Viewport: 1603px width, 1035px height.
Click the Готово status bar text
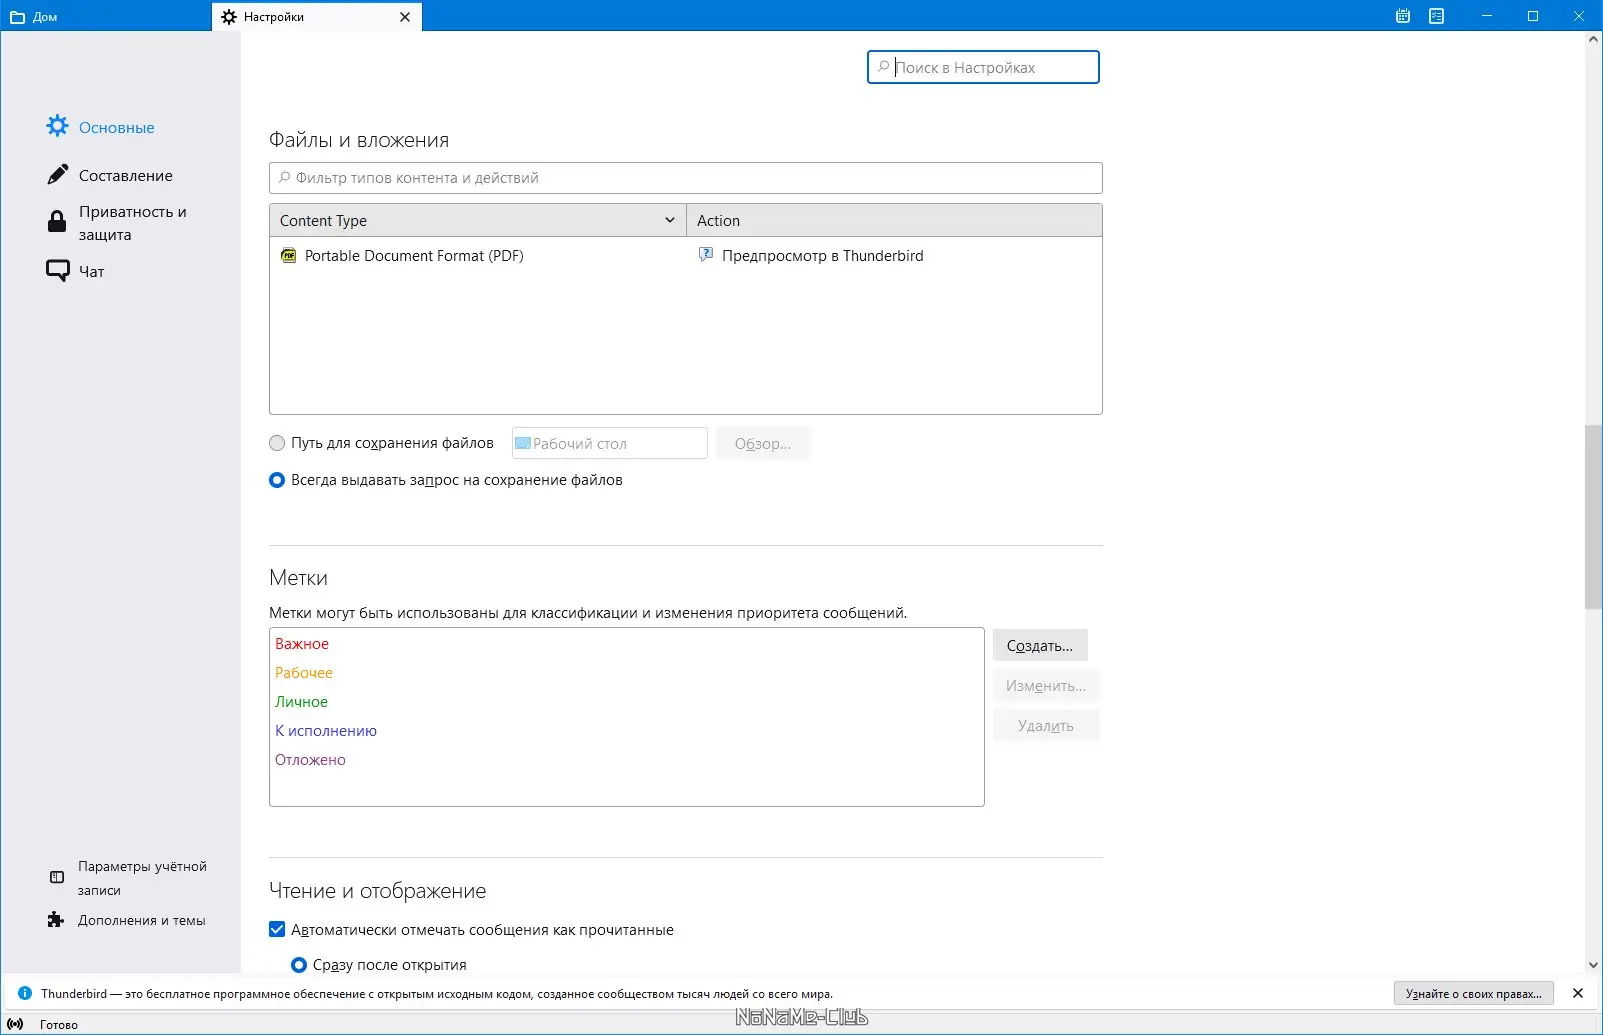(x=59, y=1024)
